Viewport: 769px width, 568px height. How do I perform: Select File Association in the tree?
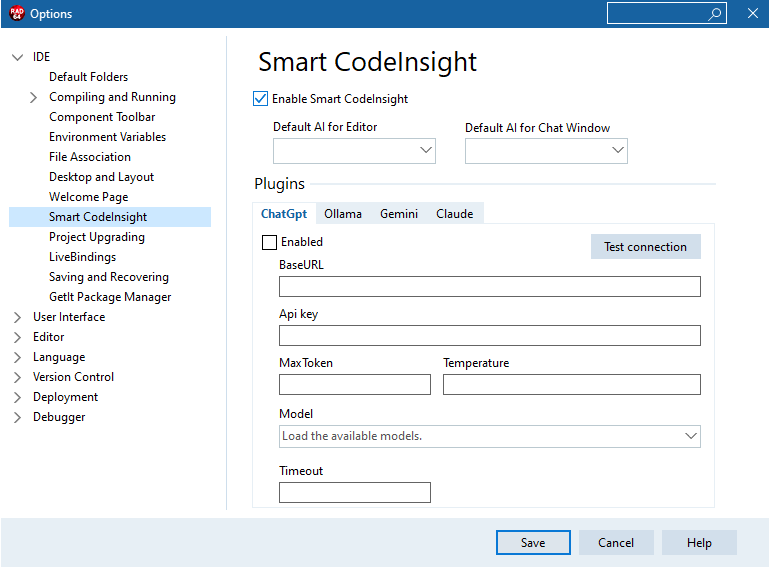pyautogui.click(x=90, y=157)
